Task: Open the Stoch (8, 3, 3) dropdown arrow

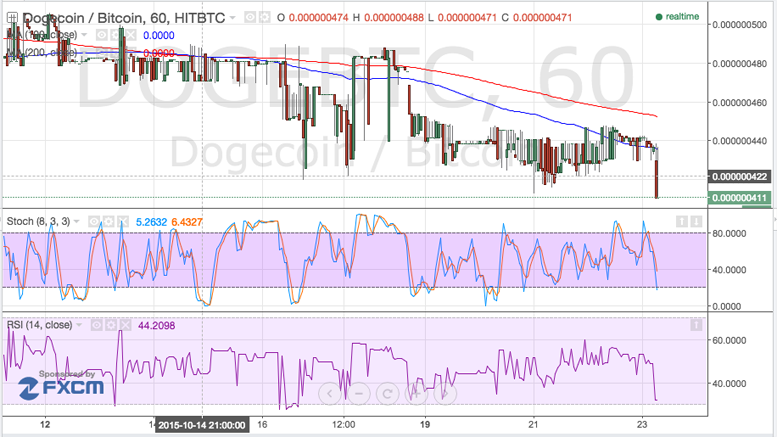Action: 77,221
